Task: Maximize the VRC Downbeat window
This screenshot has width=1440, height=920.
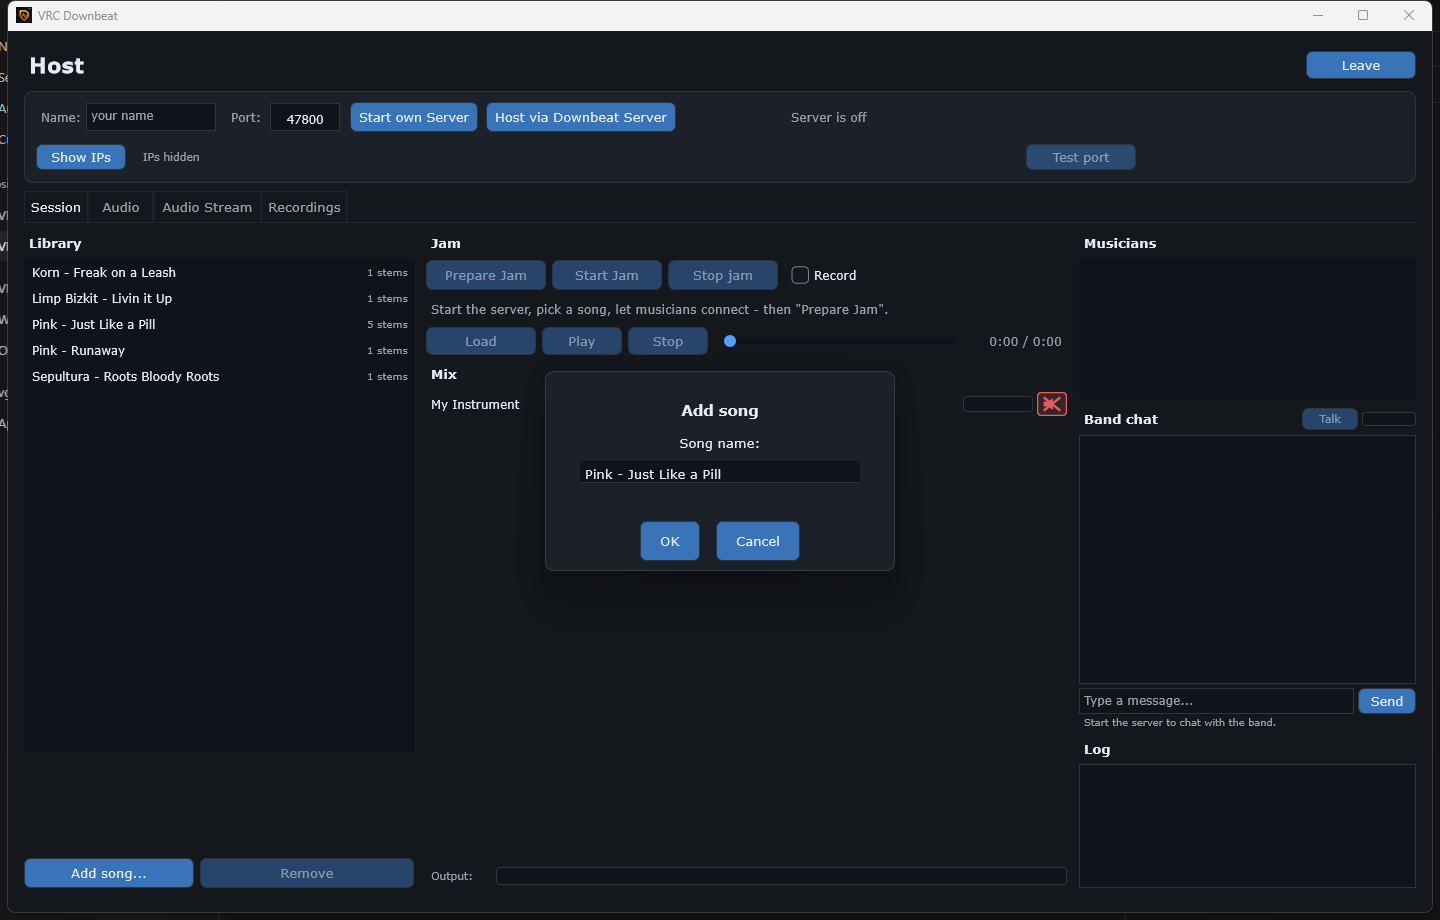Action: coord(1363,15)
